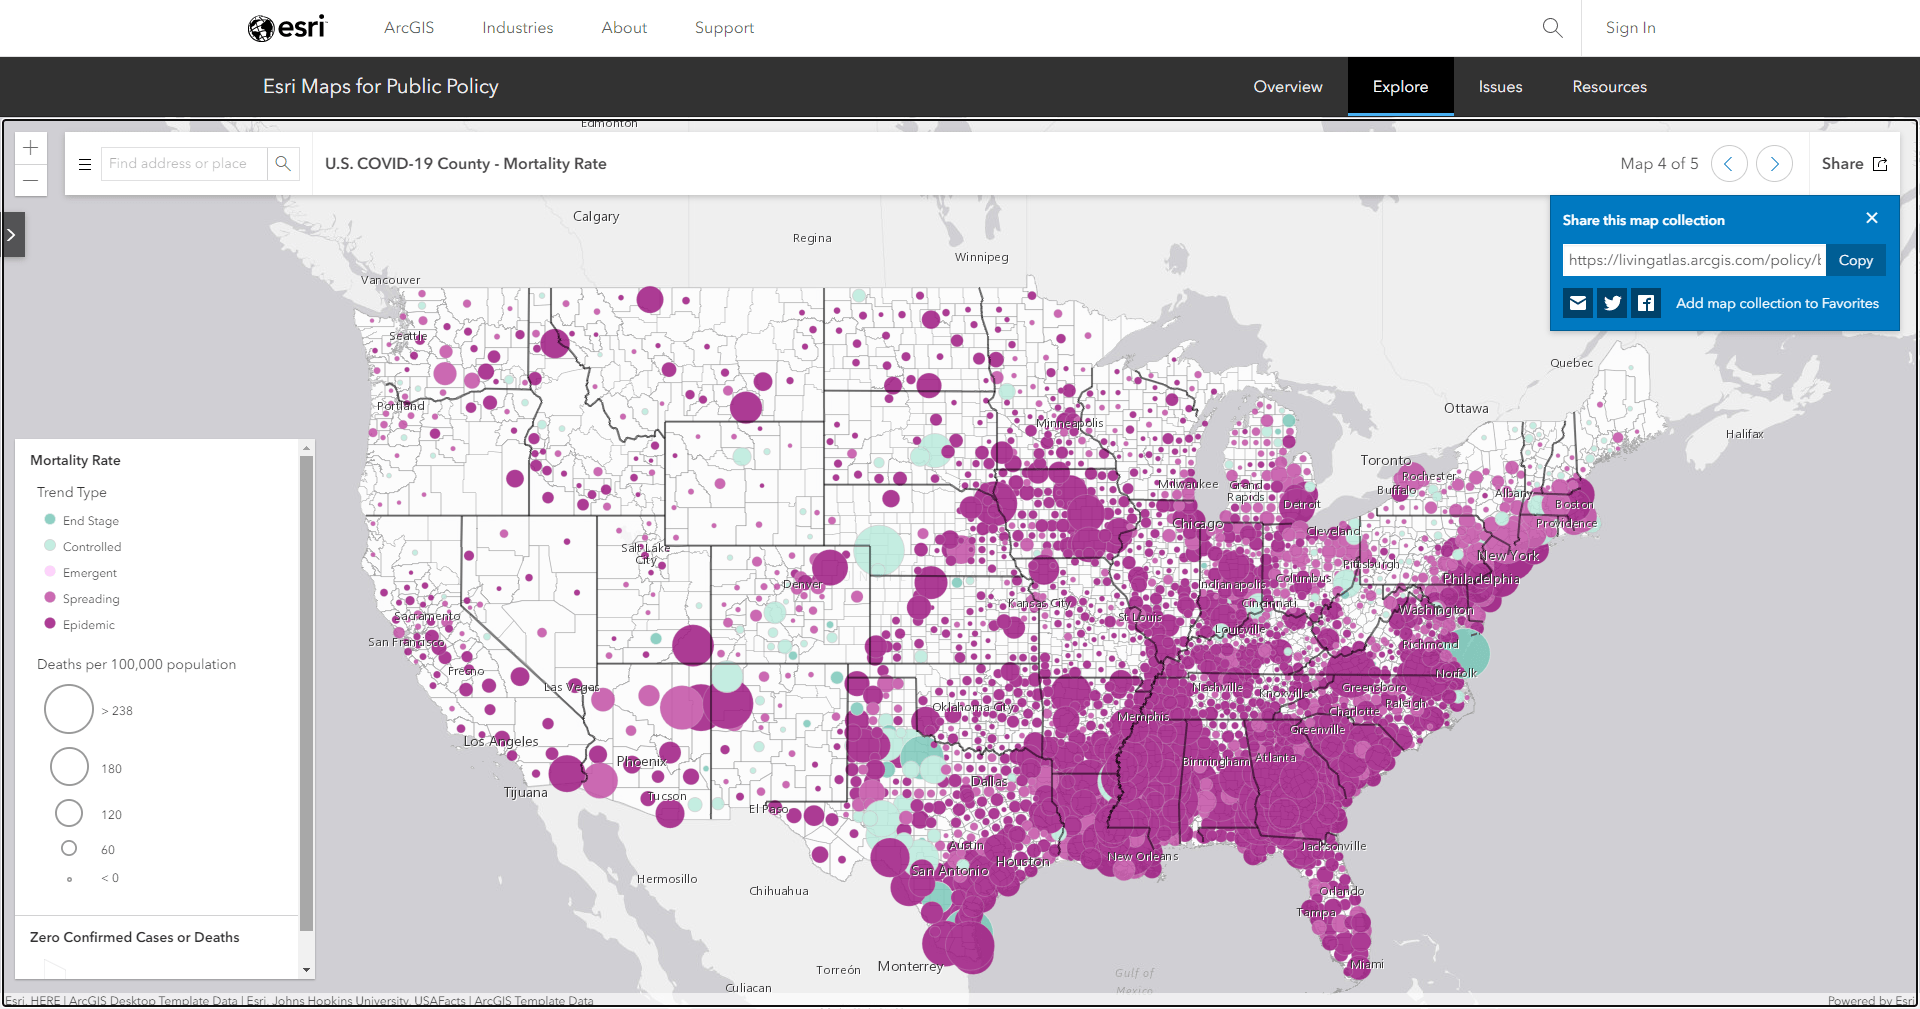1920x1009 pixels.
Task: Click the legend panel scrollbar thumb
Action: 307,695
